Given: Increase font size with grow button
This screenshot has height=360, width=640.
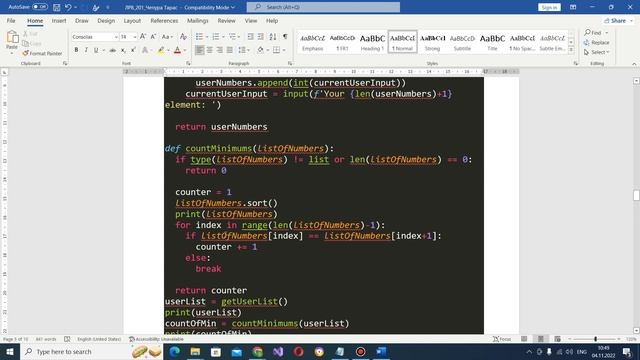Looking at the screenshot, I should click(143, 37).
